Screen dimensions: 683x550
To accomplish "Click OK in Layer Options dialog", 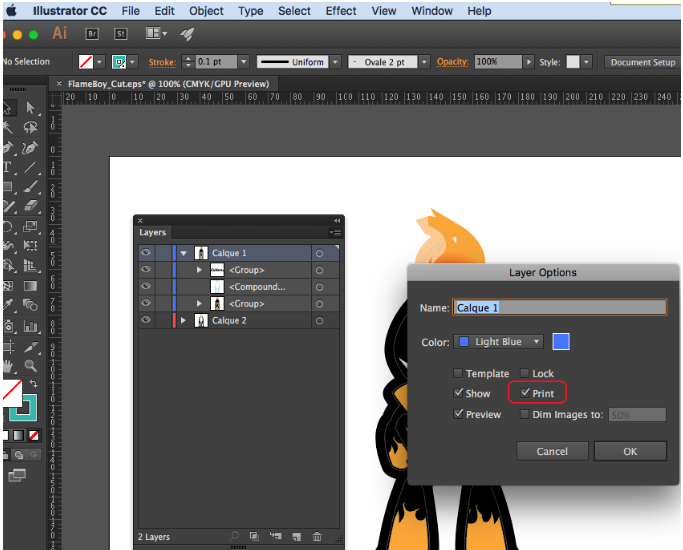I will coord(629,451).
